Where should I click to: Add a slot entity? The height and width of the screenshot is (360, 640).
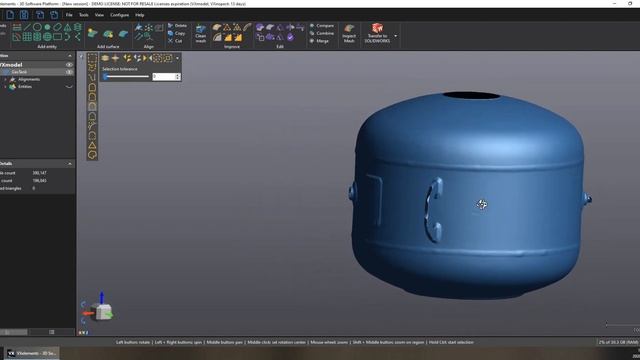[58, 27]
